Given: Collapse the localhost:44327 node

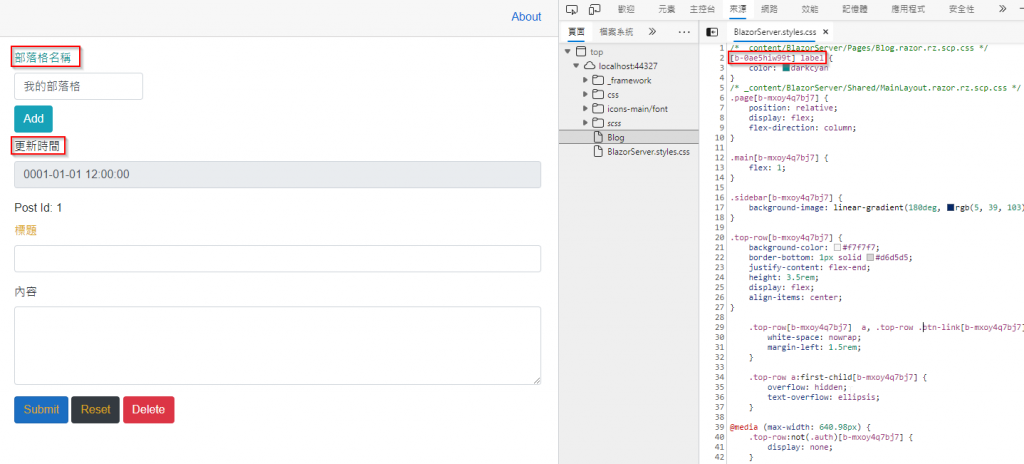Looking at the screenshot, I should [x=577, y=66].
